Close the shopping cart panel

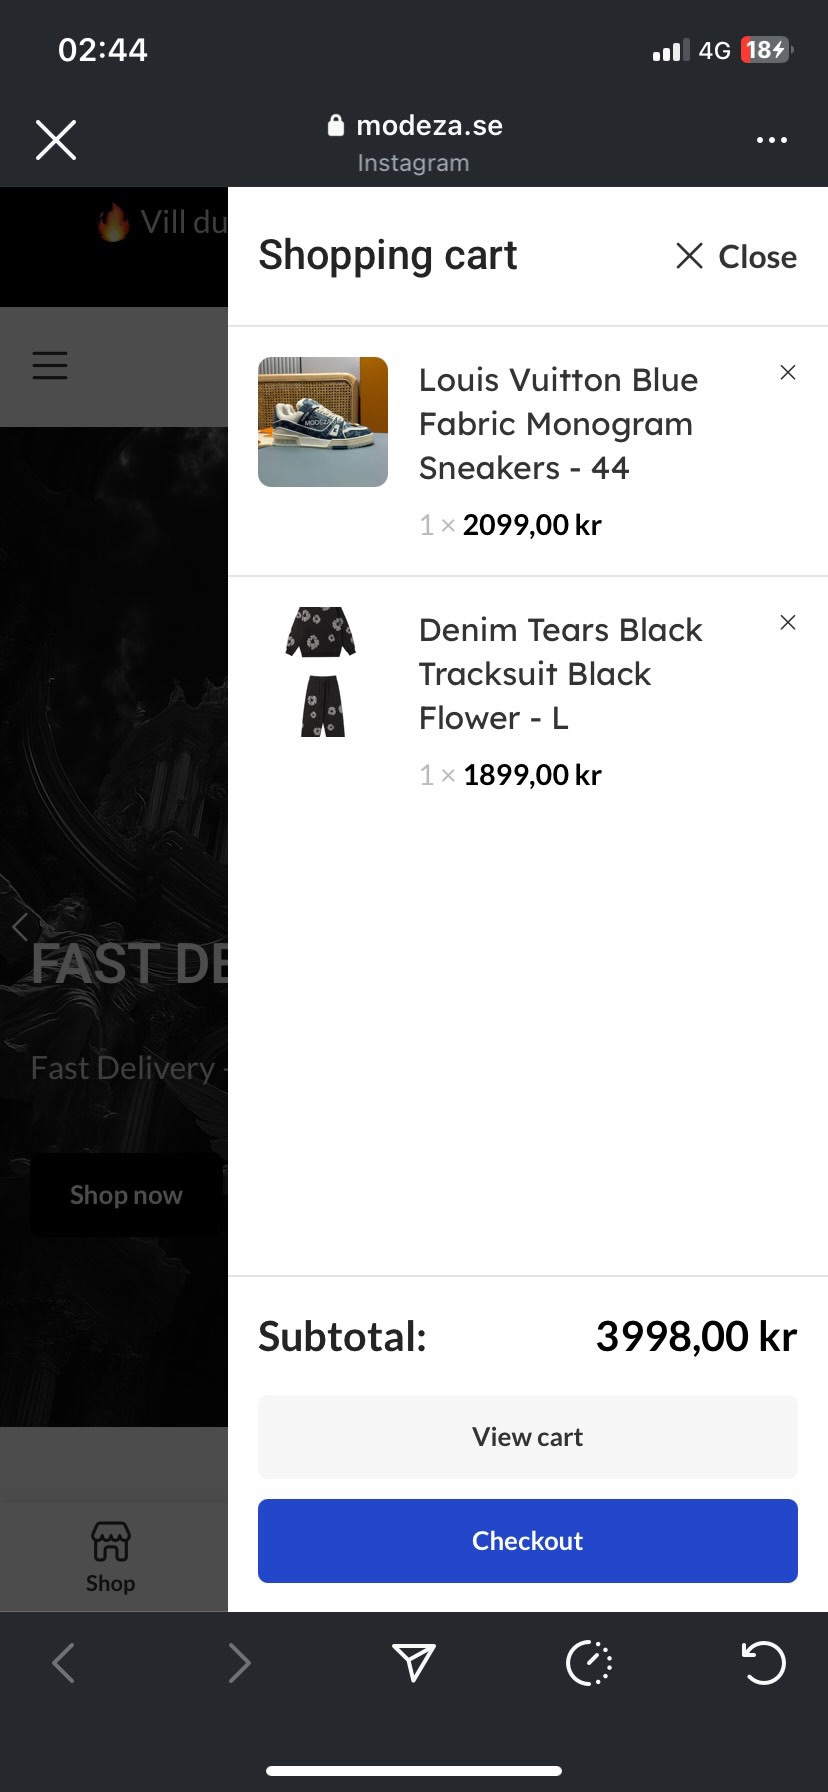[736, 257]
